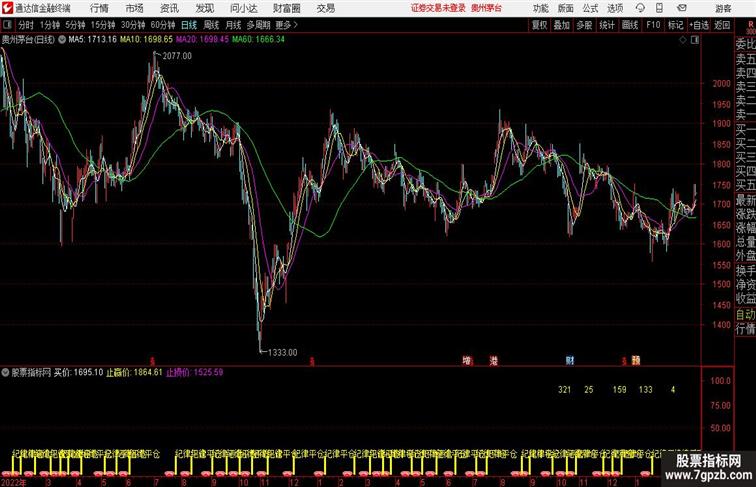The width and height of the screenshot is (756, 487).
Task: Switch to 月线 monthly period tab
Action: tap(233, 25)
